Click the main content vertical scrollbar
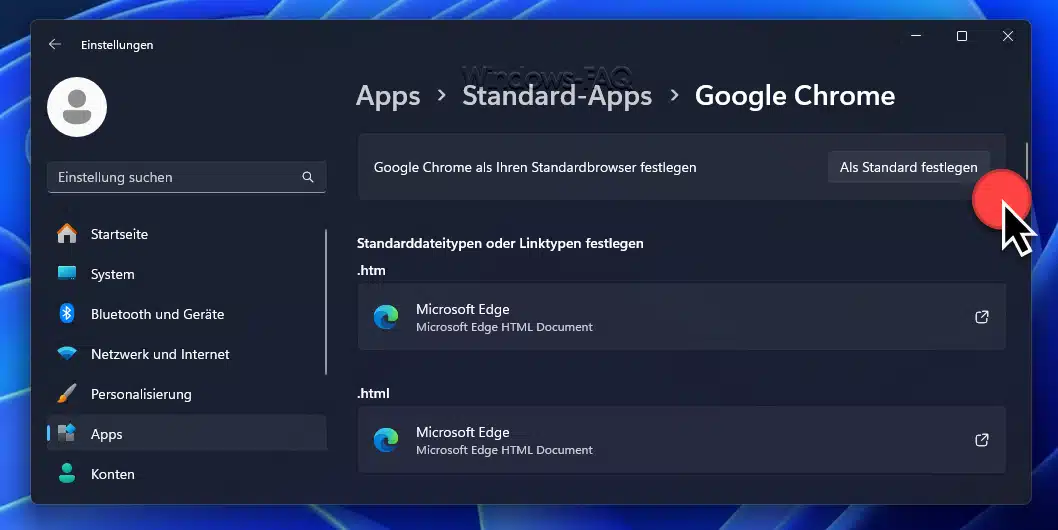Screen dimensions: 1058x530 tap(1026, 160)
